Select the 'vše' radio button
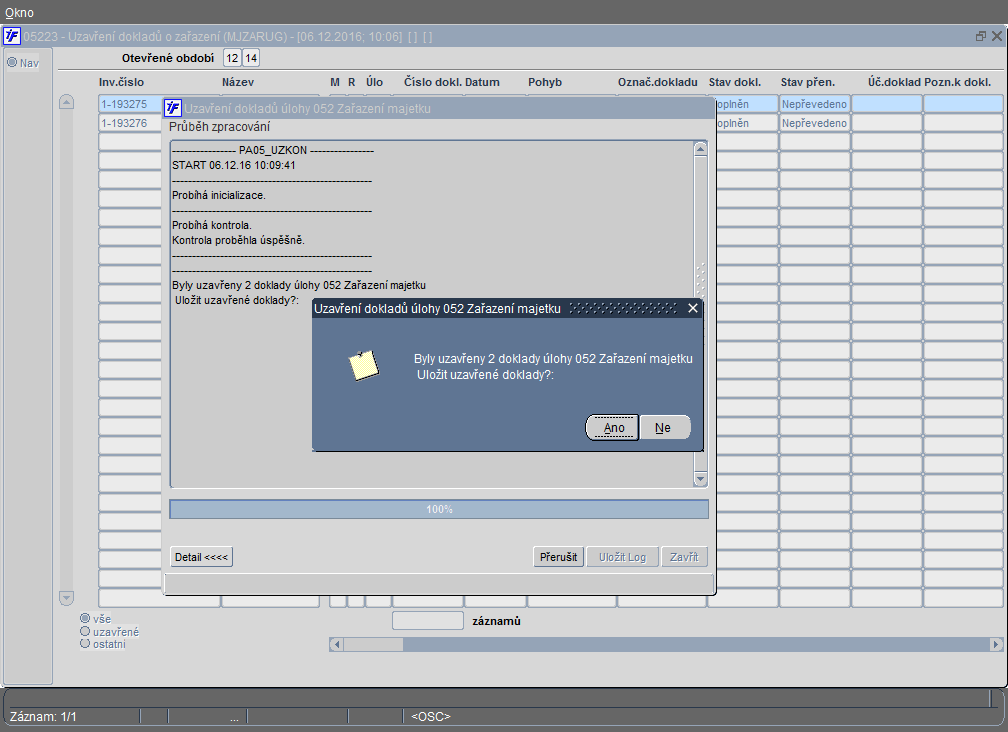 [85, 618]
